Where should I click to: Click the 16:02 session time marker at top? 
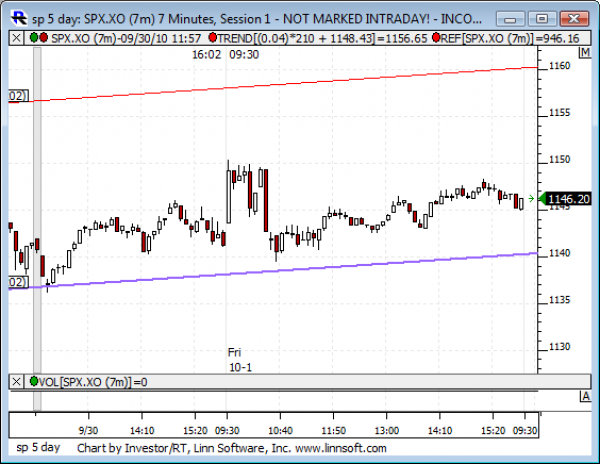(206, 55)
